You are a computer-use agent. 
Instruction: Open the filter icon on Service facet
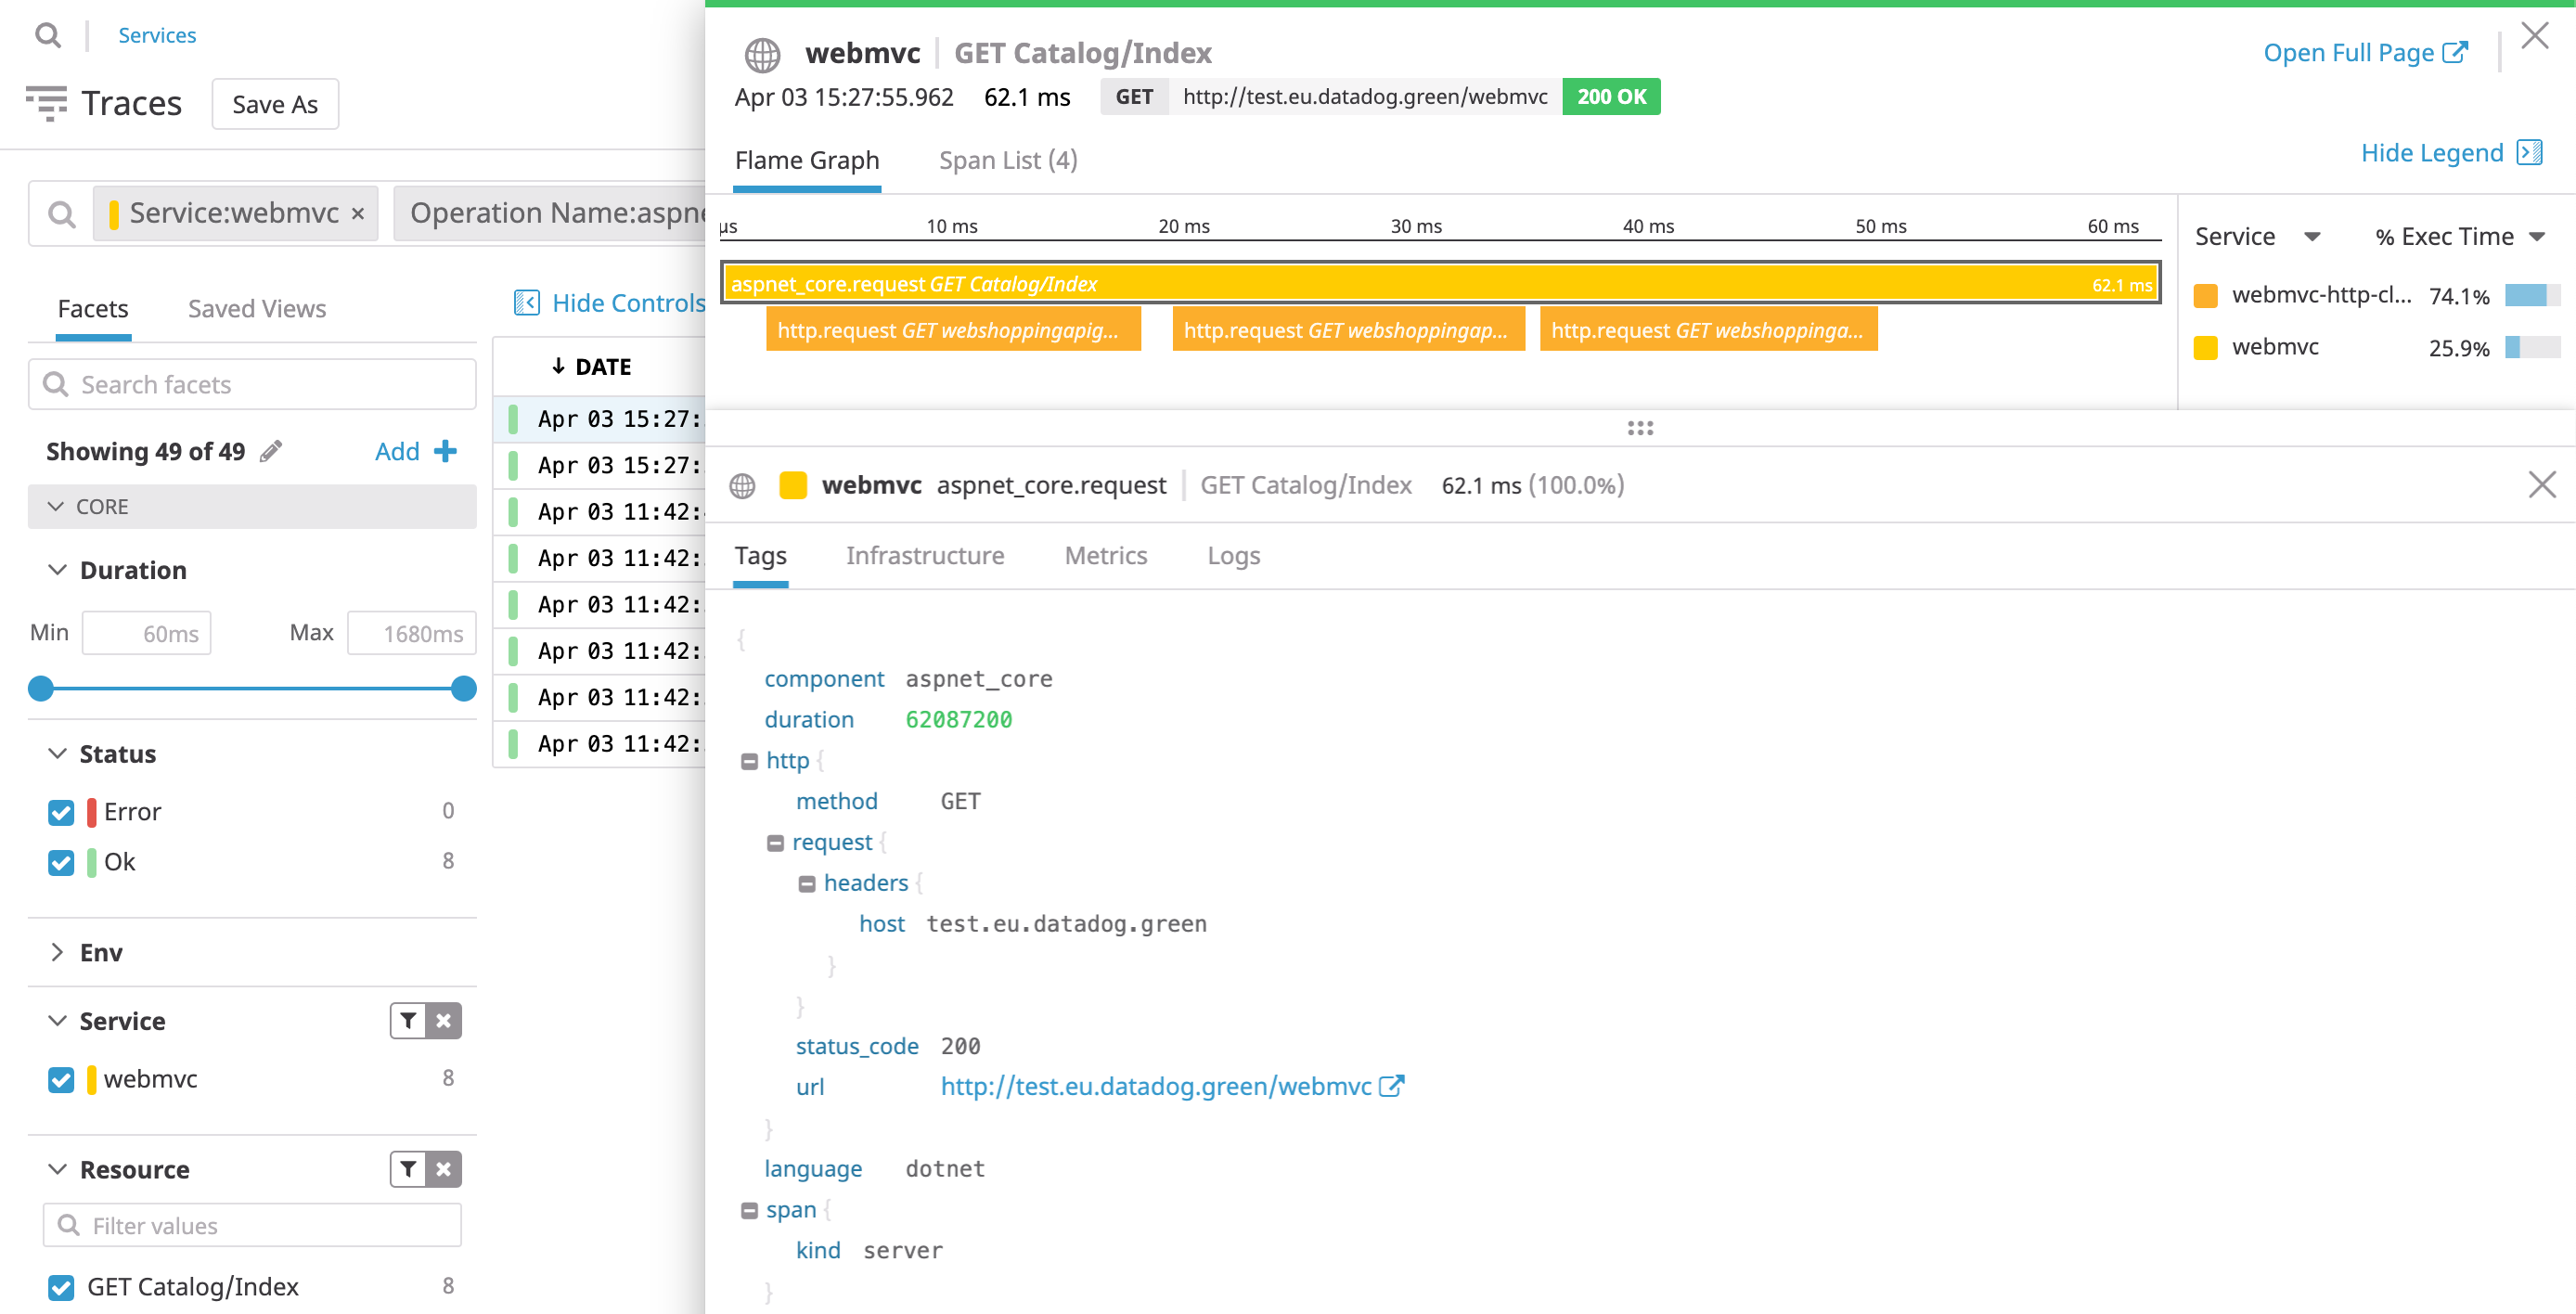(407, 1021)
